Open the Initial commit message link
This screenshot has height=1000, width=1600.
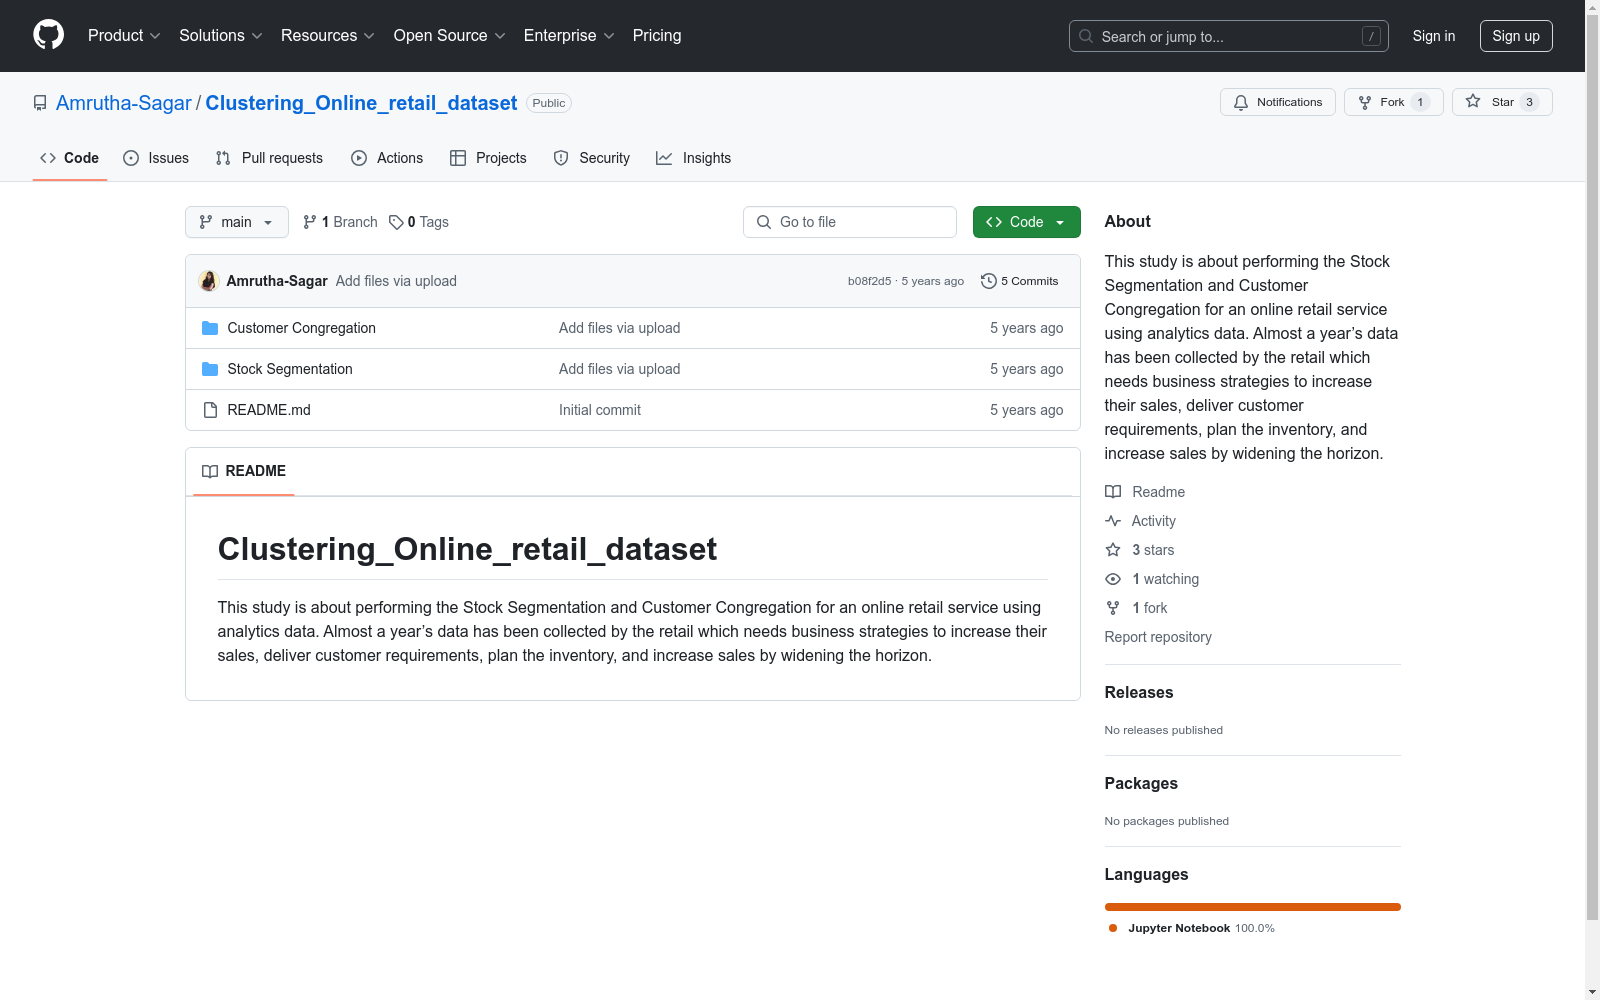[x=600, y=410]
